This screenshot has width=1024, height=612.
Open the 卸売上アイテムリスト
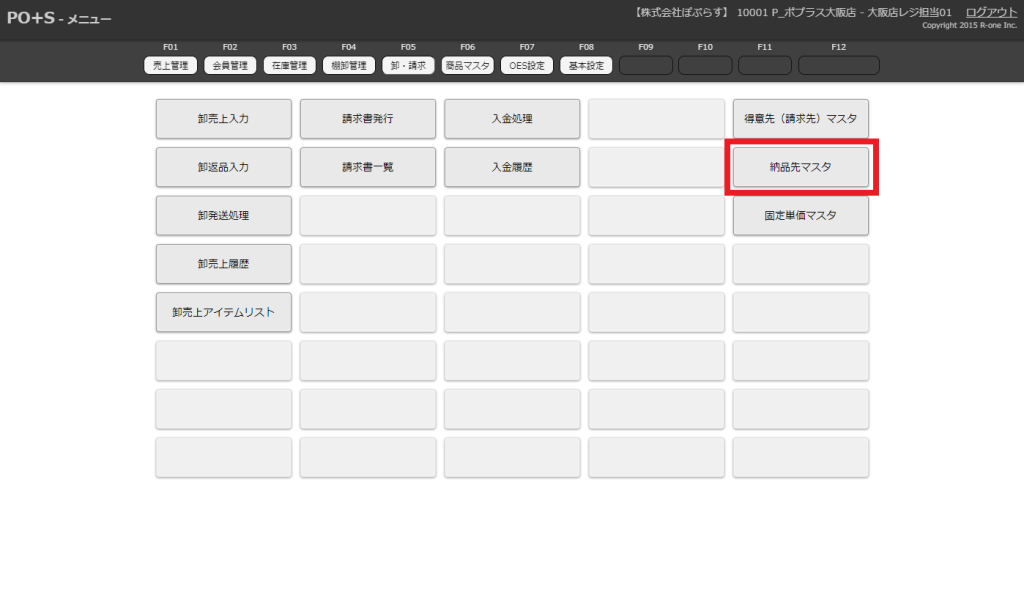(224, 312)
